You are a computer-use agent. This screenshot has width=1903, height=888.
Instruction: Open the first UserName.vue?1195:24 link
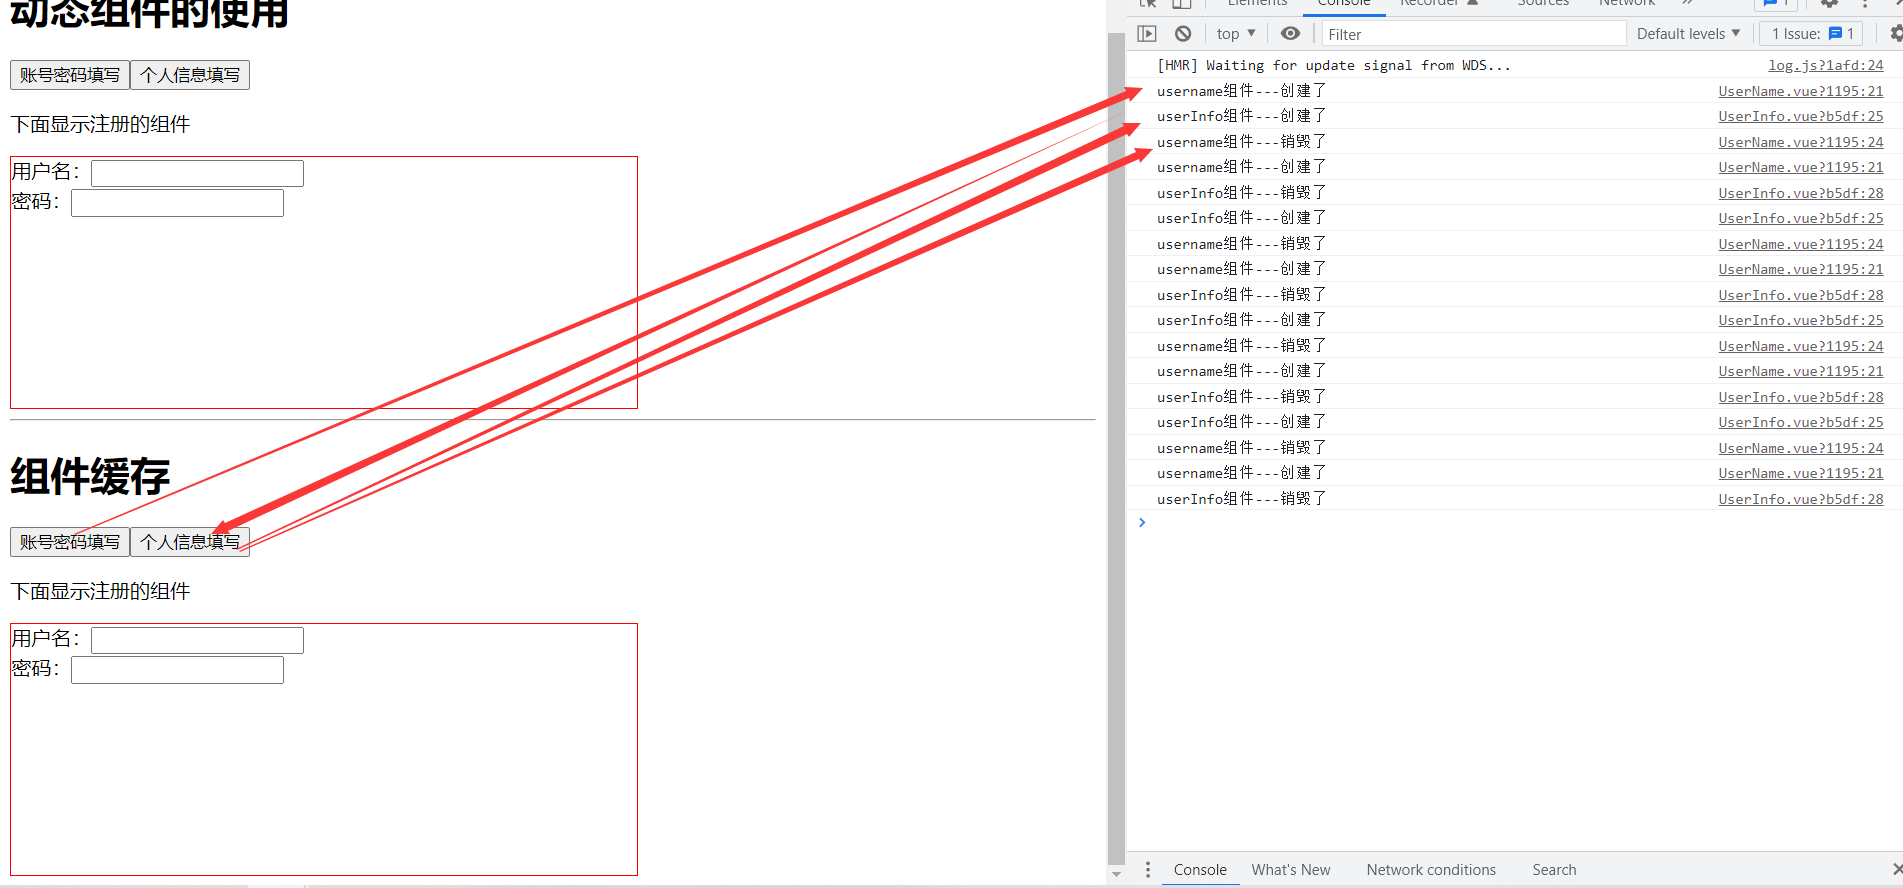click(x=1800, y=142)
